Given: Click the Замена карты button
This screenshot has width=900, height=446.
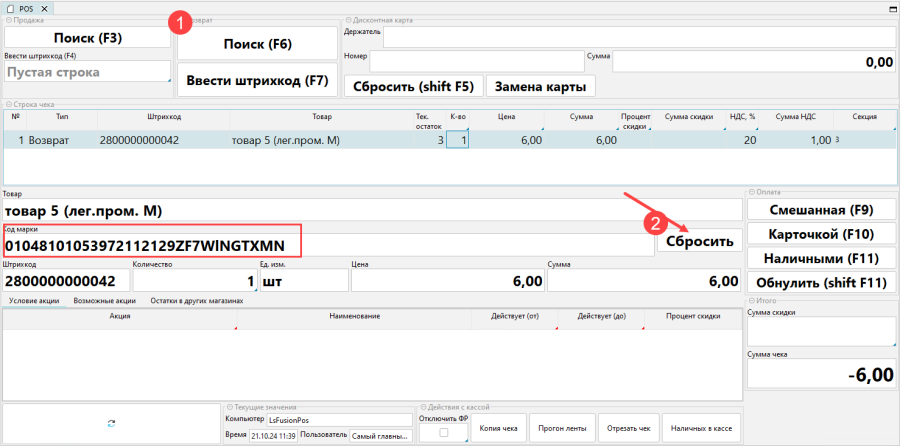Looking at the screenshot, I should coord(540,86).
